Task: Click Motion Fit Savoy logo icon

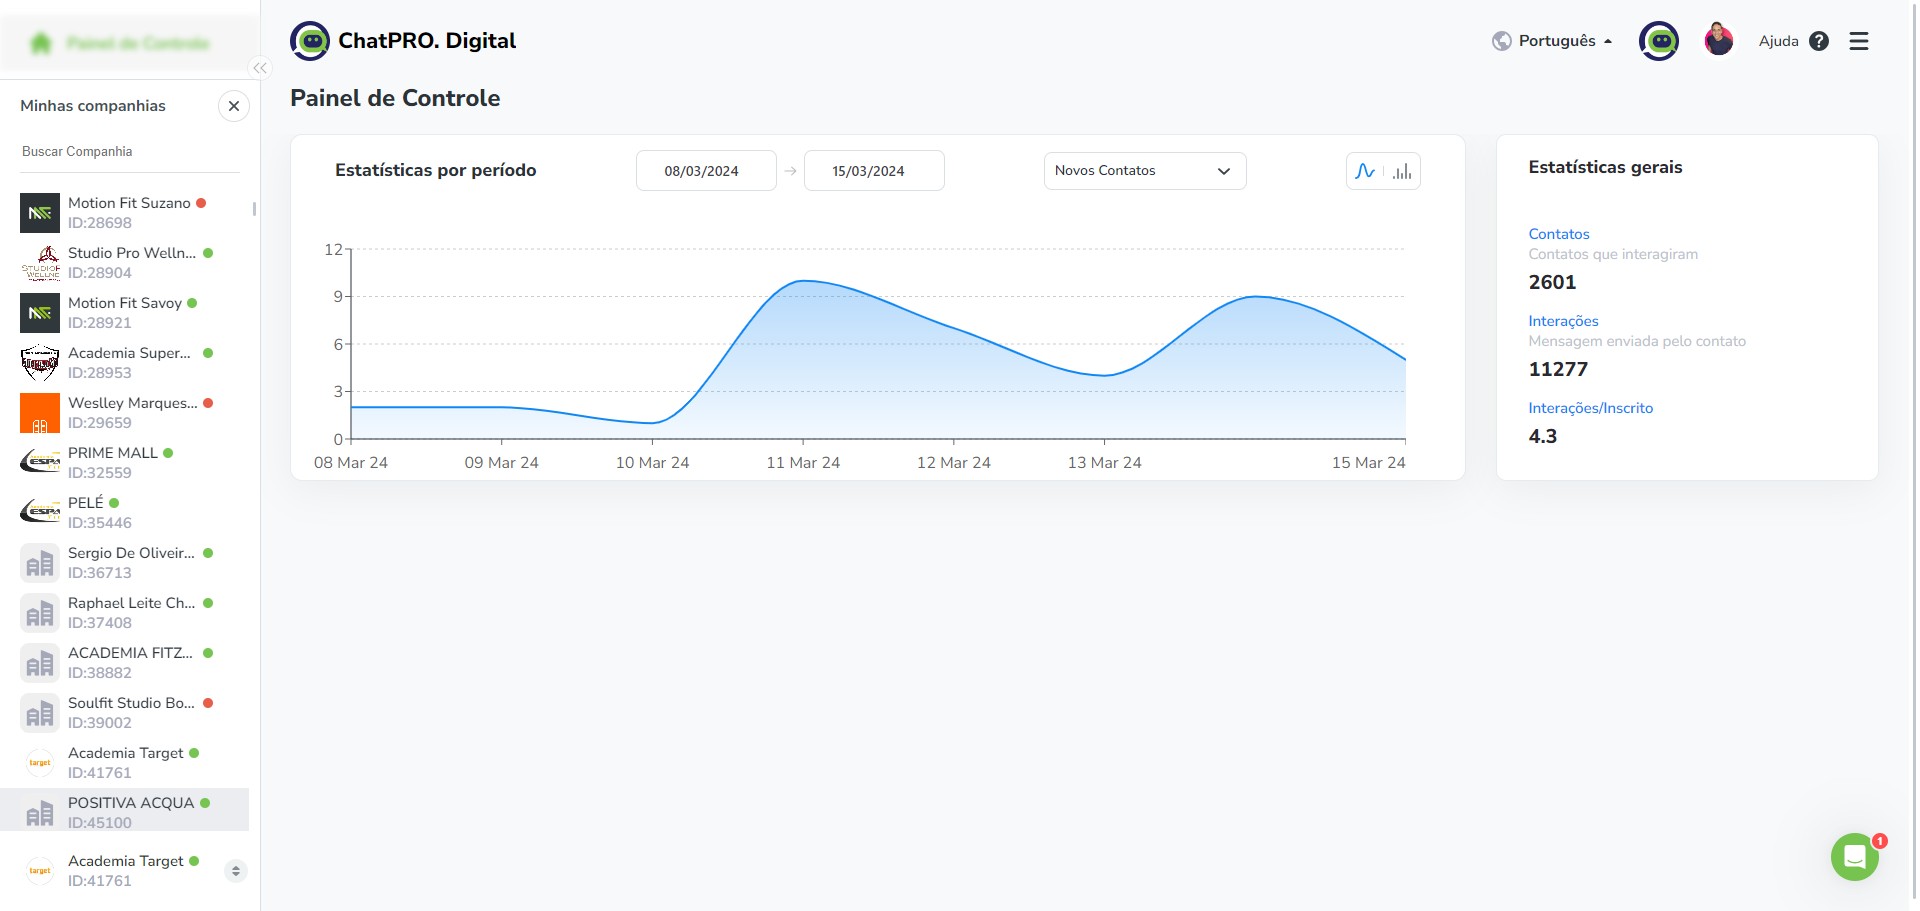Action: [40, 313]
